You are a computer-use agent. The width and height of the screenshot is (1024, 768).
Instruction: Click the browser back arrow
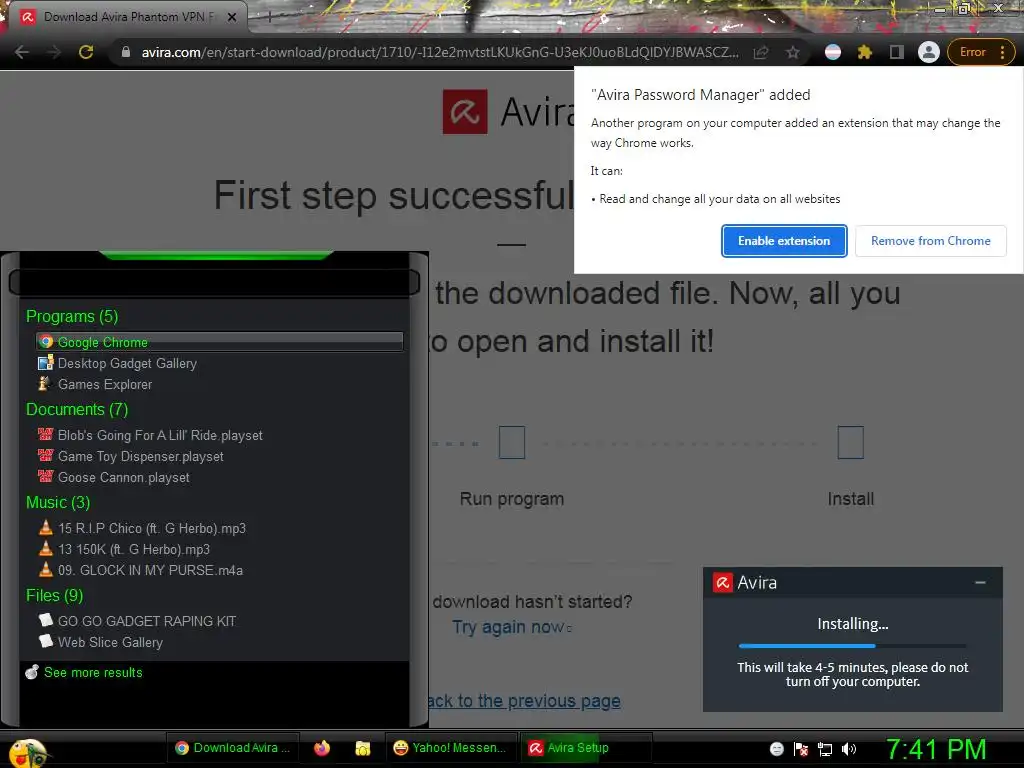pos(22,52)
